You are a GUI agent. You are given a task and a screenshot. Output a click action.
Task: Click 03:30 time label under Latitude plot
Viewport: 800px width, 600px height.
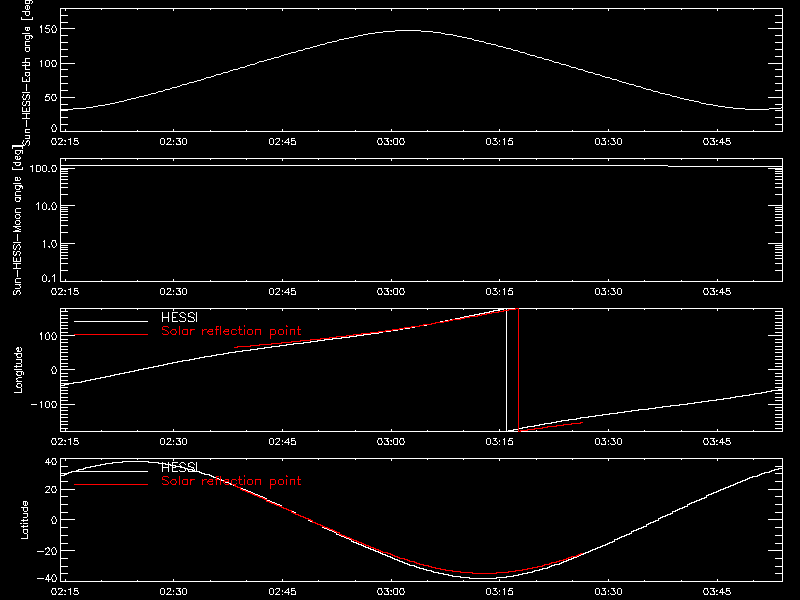click(x=608, y=592)
